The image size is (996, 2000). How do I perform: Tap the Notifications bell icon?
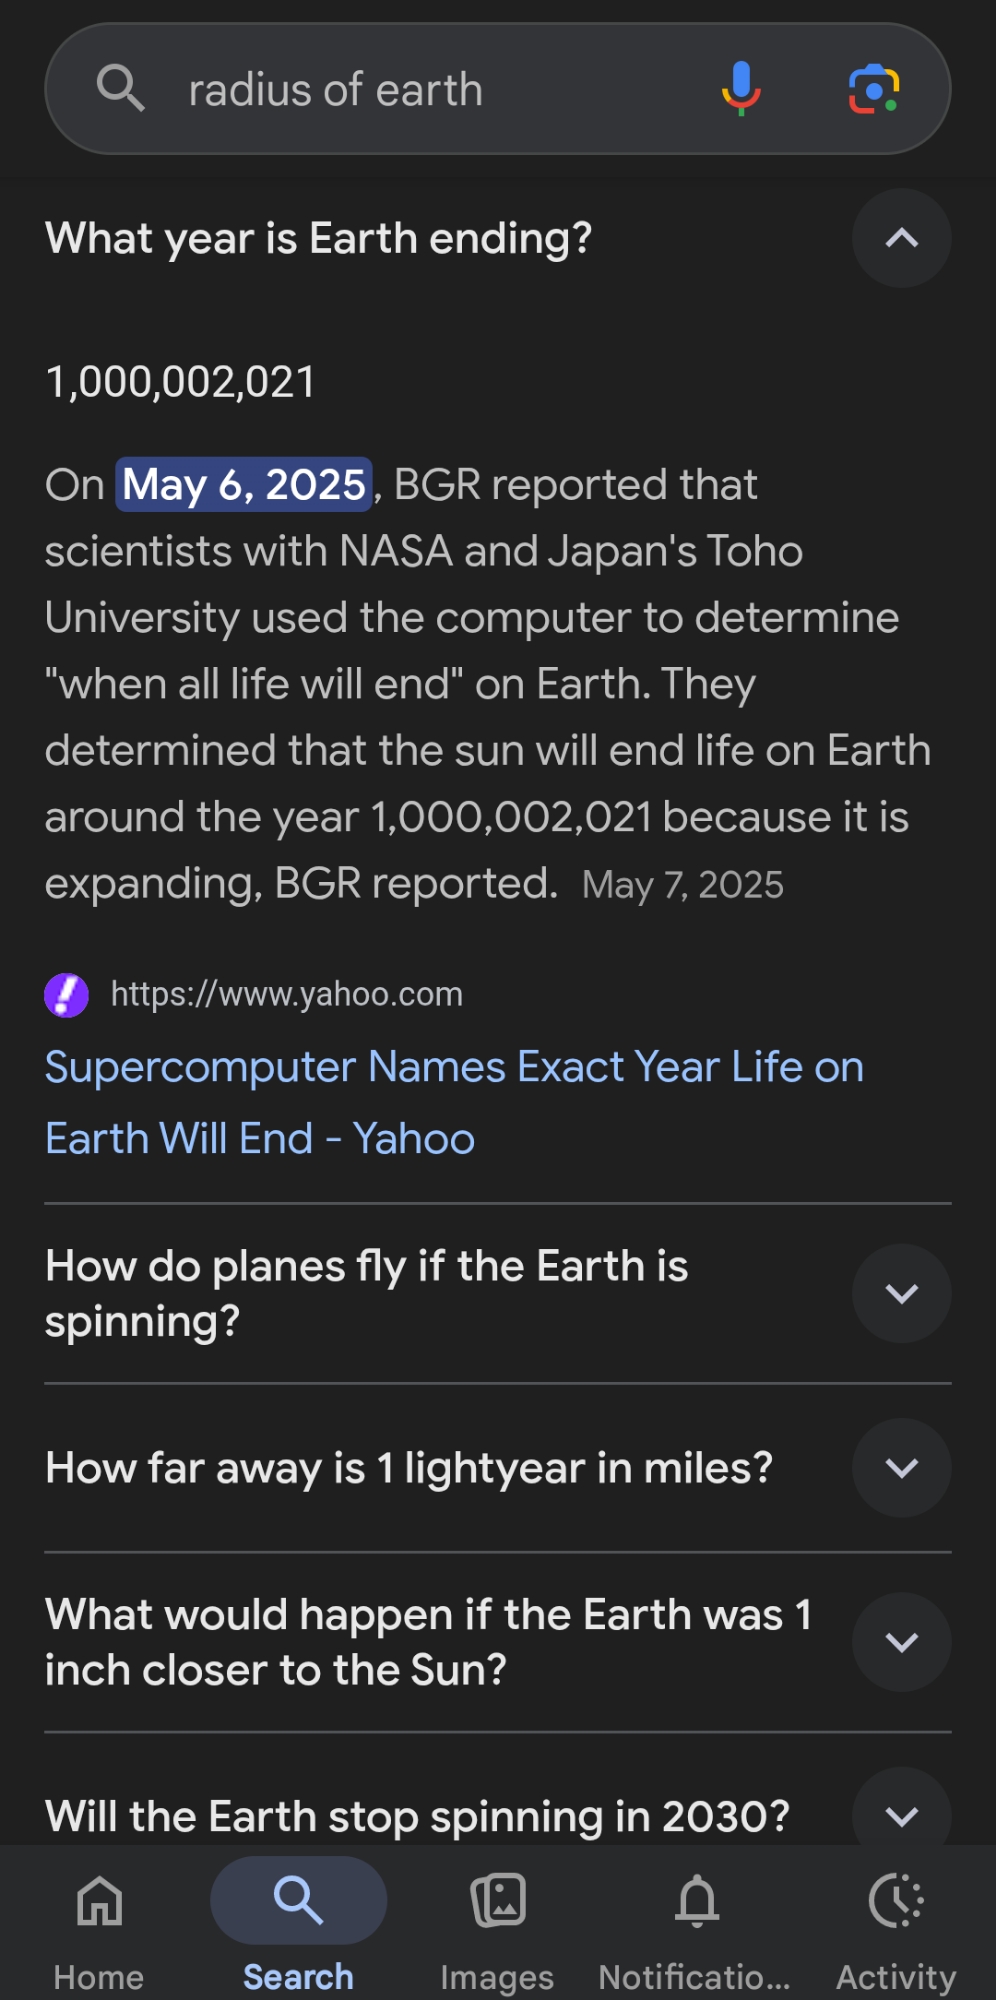(x=697, y=1900)
